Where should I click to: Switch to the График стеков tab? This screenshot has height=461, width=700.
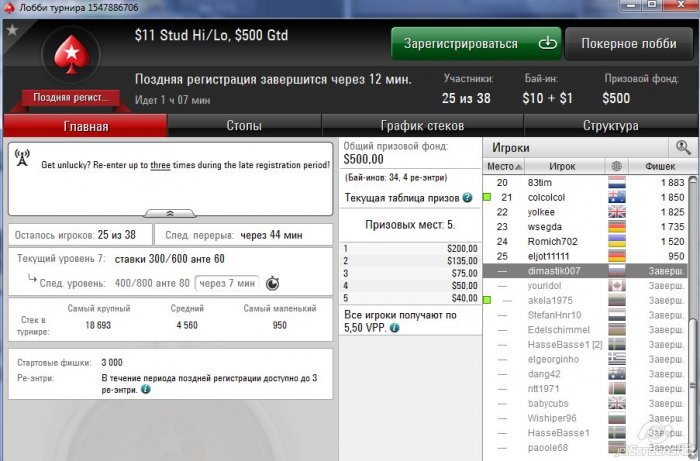point(422,125)
